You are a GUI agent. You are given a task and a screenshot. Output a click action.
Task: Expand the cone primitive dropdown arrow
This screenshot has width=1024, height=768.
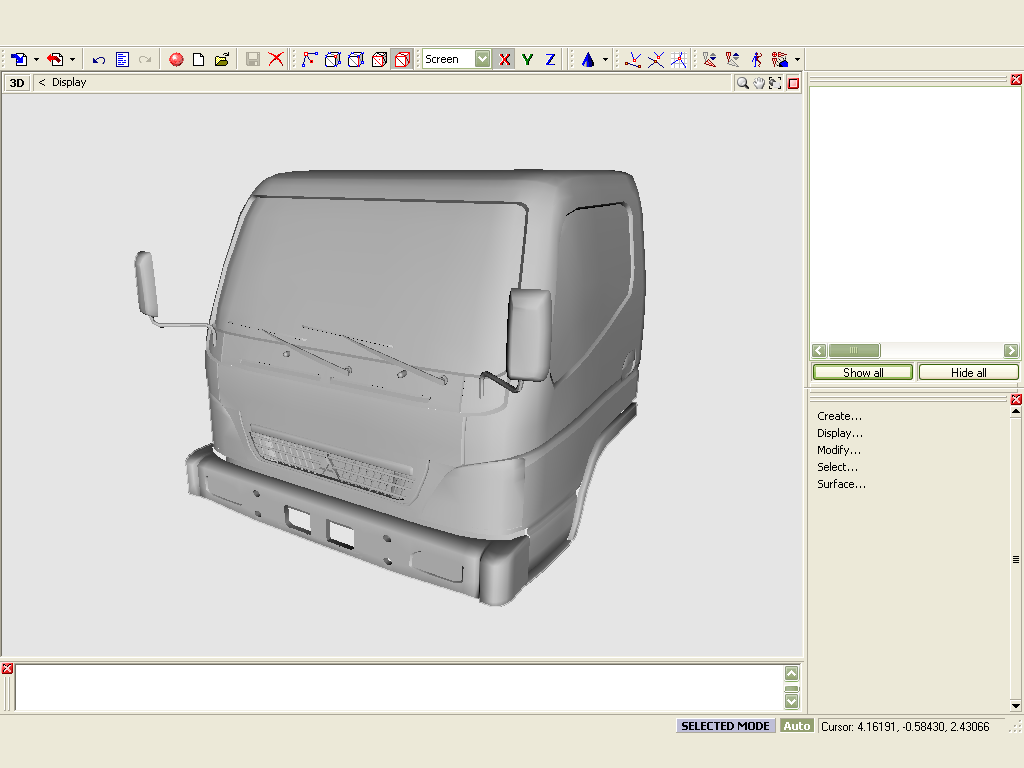605,59
